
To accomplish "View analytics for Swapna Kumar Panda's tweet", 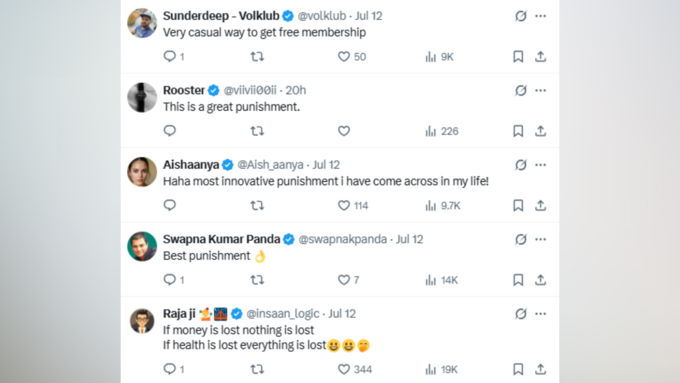I will click(x=441, y=280).
